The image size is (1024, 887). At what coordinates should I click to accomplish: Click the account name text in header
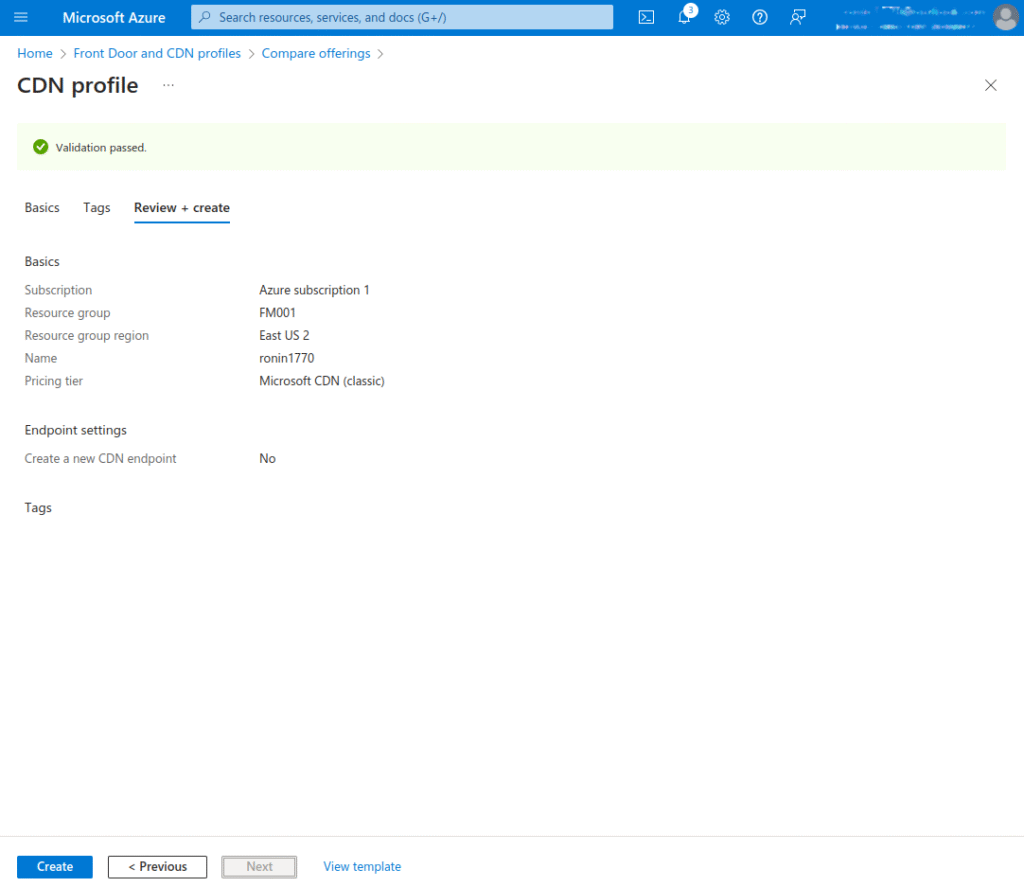(910, 18)
